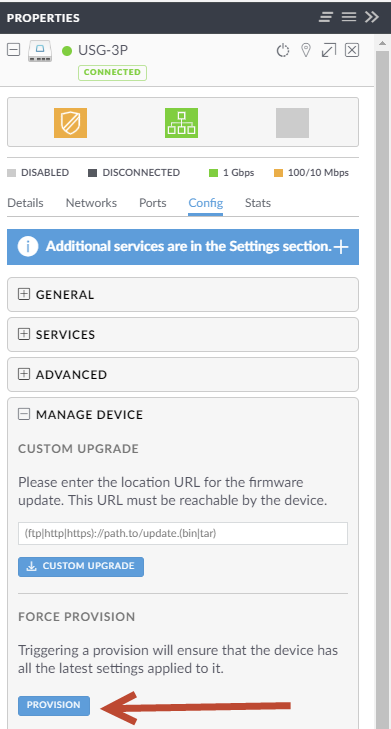Click the gray disabled port square
This screenshot has height=729, width=391.
(x=292, y=123)
